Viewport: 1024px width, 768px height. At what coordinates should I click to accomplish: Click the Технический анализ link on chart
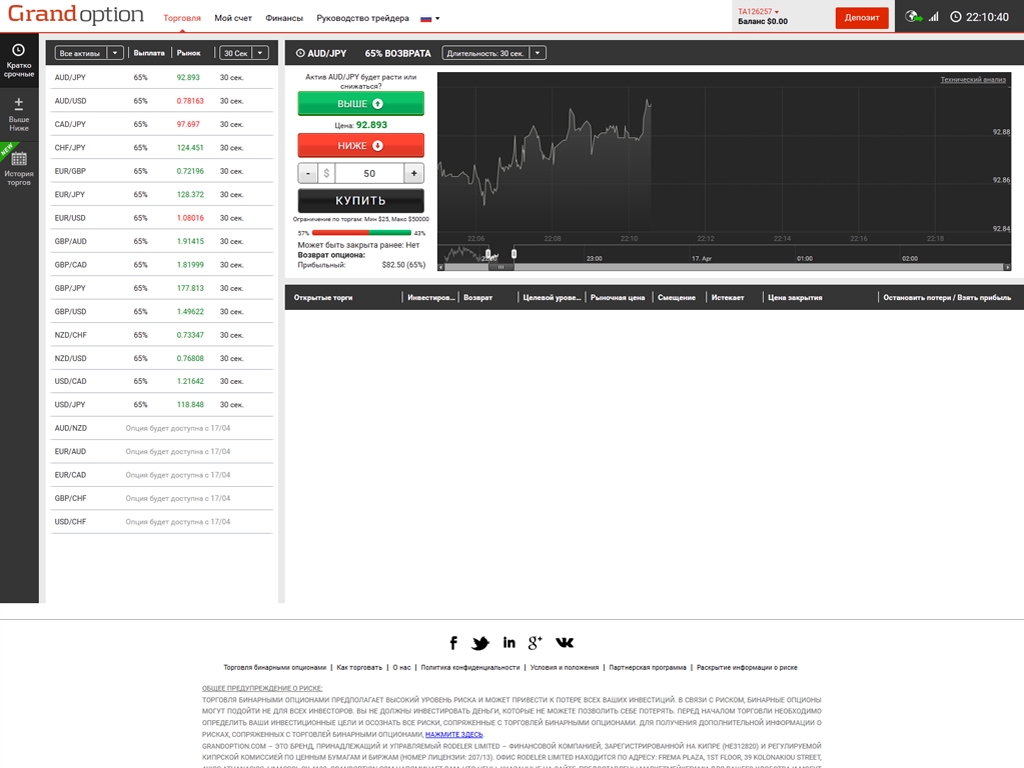click(x=972, y=80)
